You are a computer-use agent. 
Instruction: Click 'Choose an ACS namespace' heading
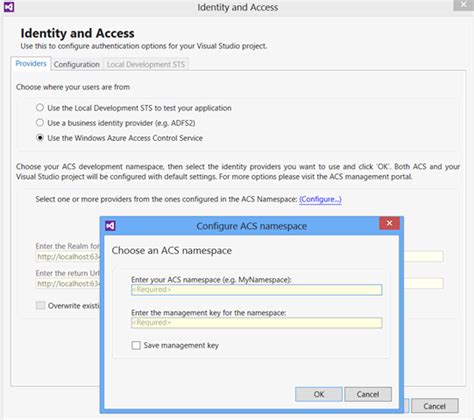pos(172,250)
